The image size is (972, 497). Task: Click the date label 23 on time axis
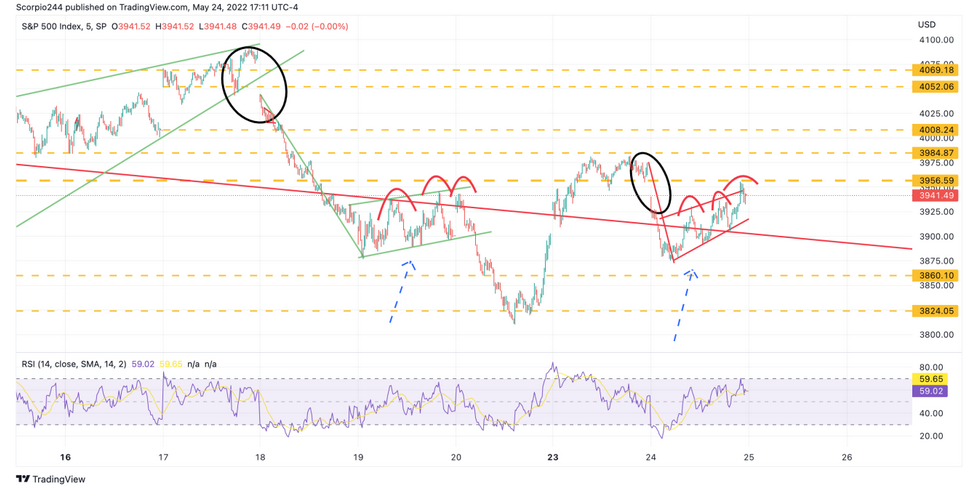pyautogui.click(x=553, y=457)
